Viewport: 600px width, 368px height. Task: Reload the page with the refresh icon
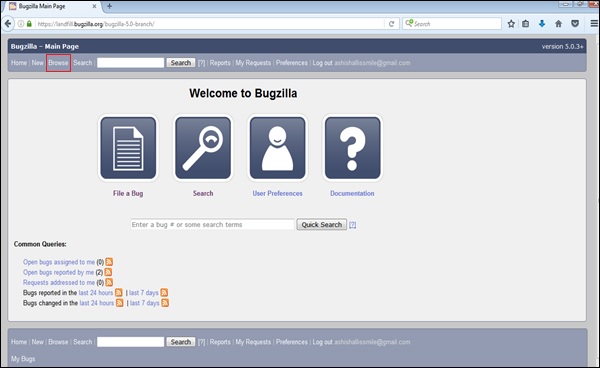click(391, 24)
